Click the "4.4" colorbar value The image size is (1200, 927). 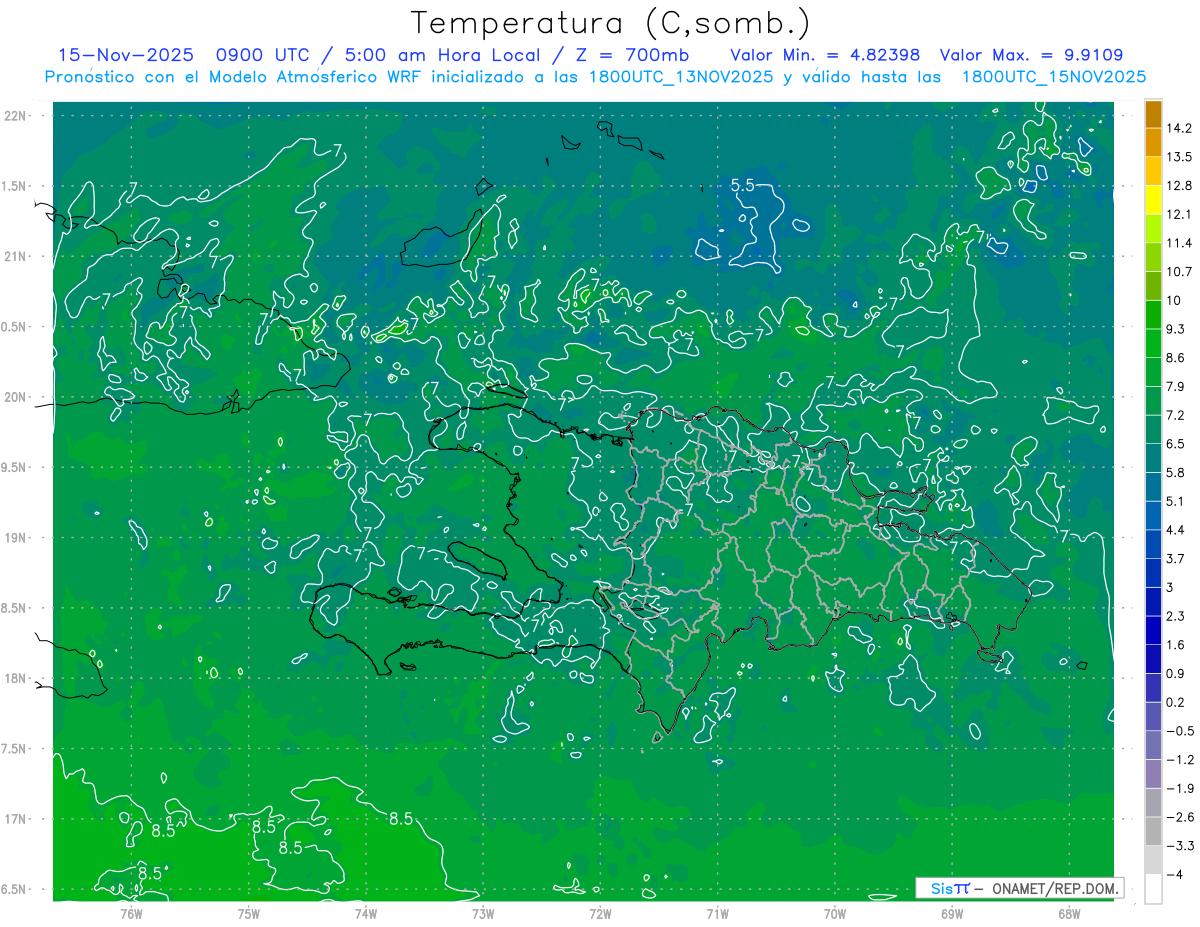(x=1176, y=530)
